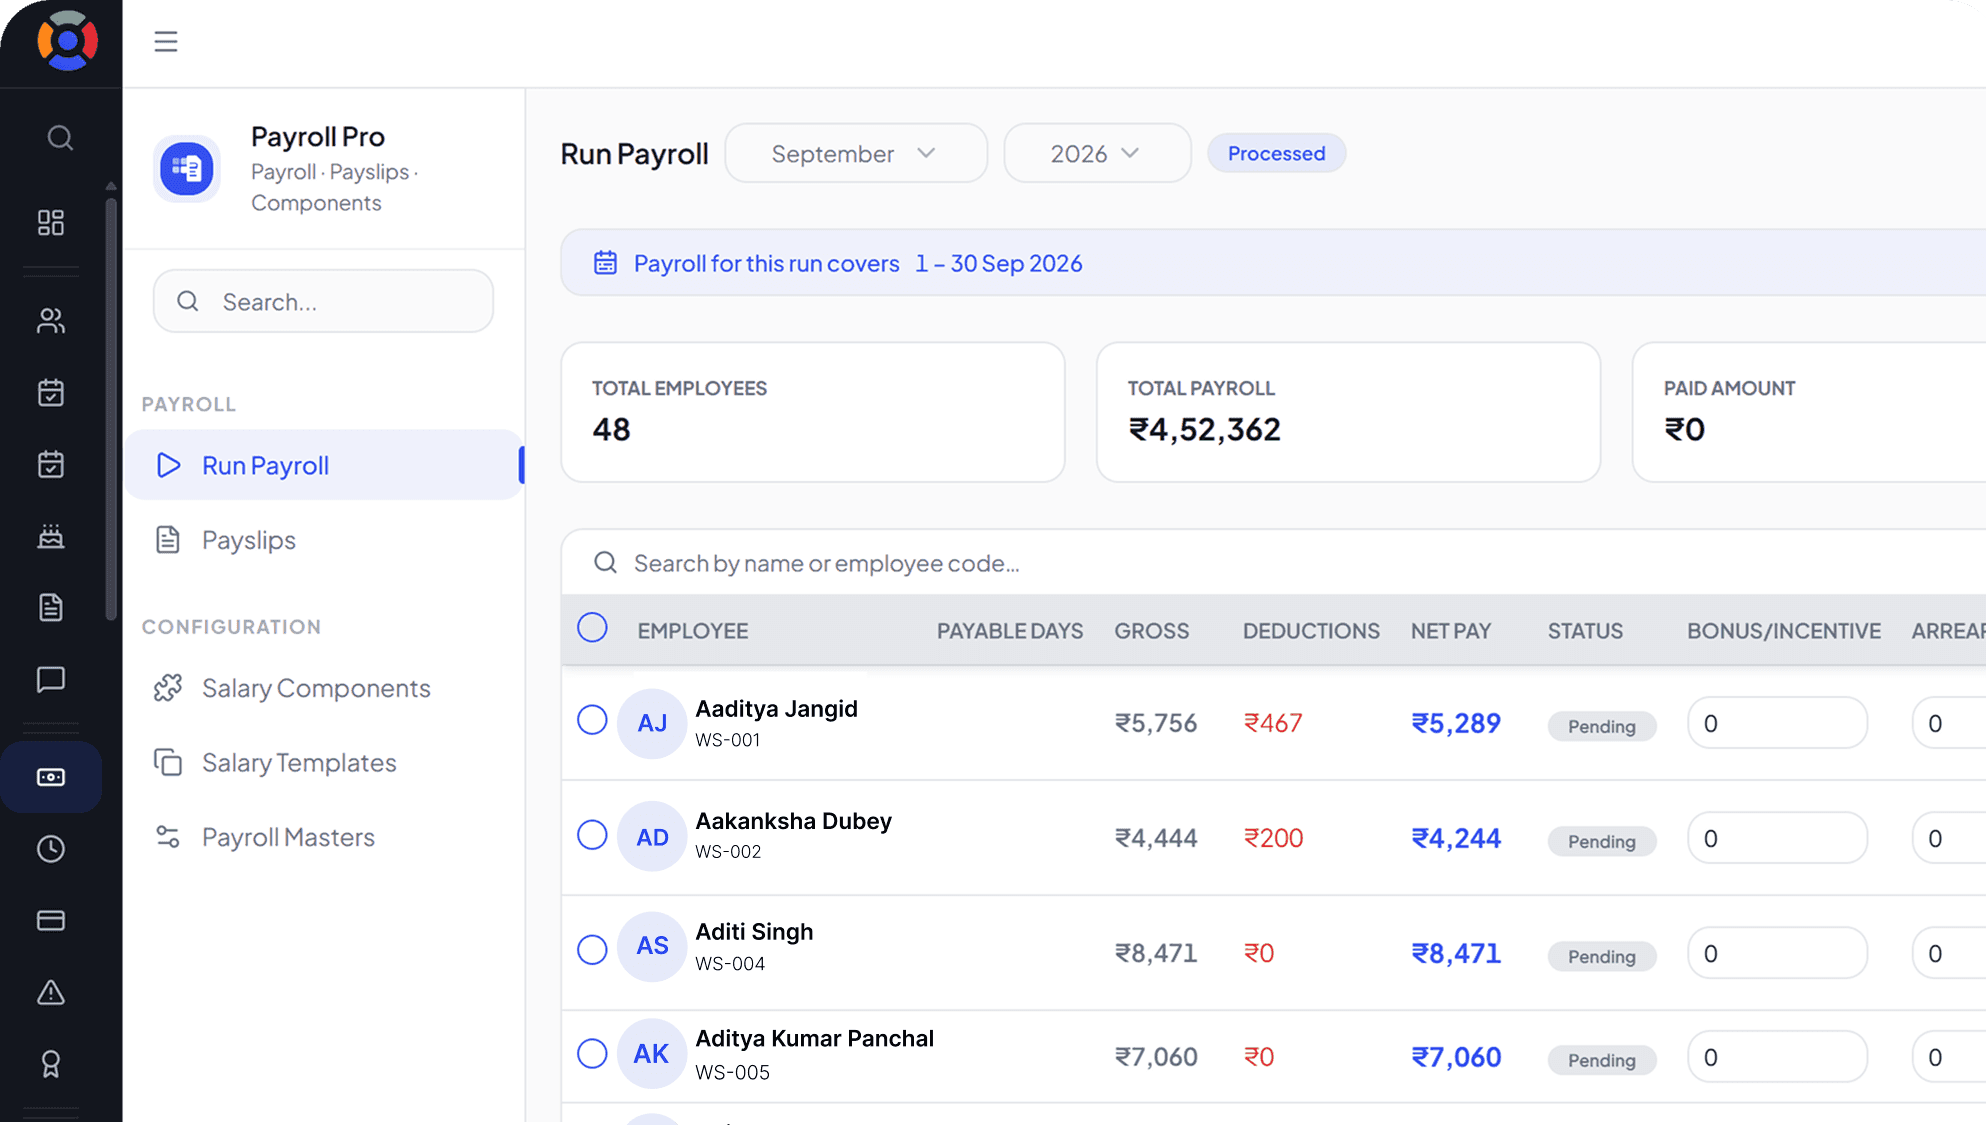Click the AS avatar for Aditi Singh
This screenshot has height=1125, width=1986.
pyautogui.click(x=652, y=946)
